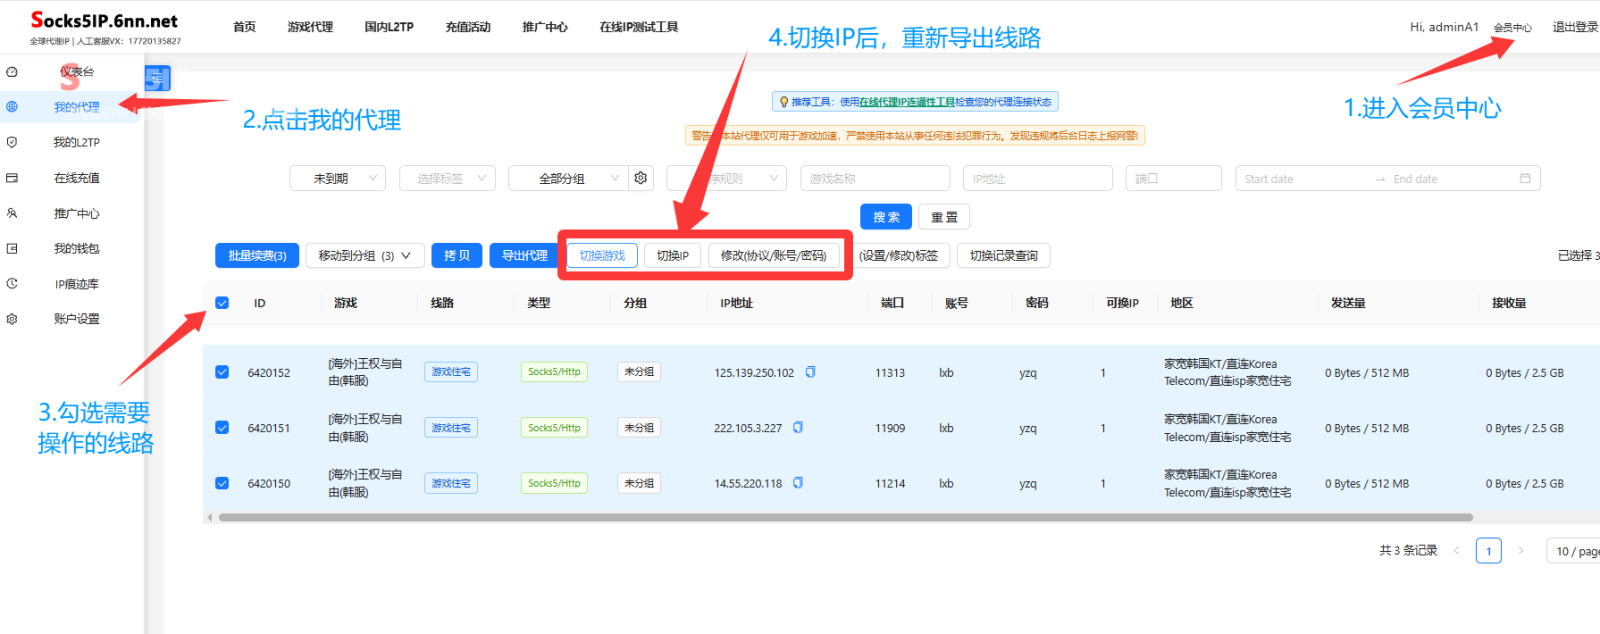
Task: Click the 发送量 column header
Action: [1348, 303]
